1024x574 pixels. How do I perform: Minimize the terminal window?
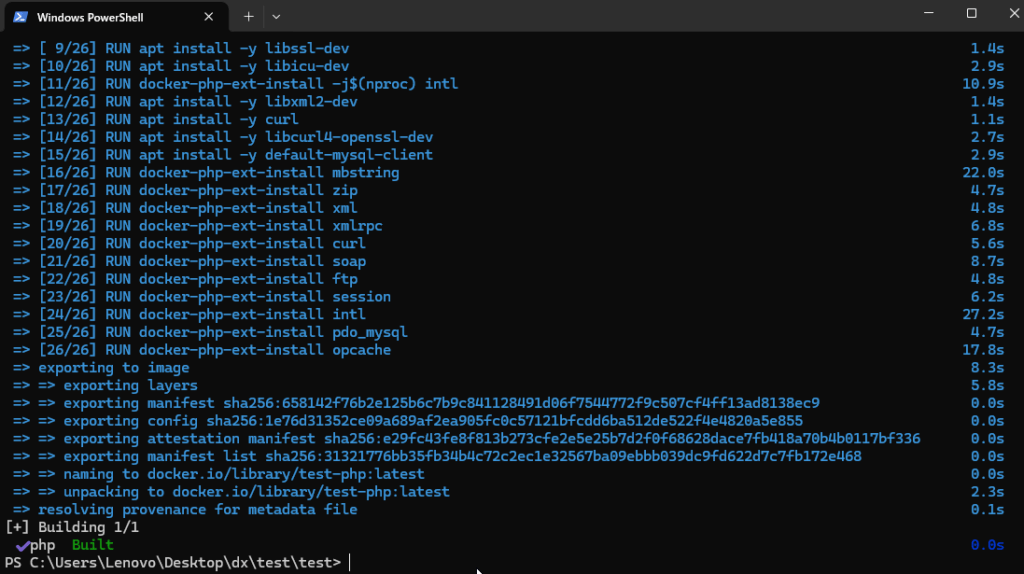tap(926, 14)
